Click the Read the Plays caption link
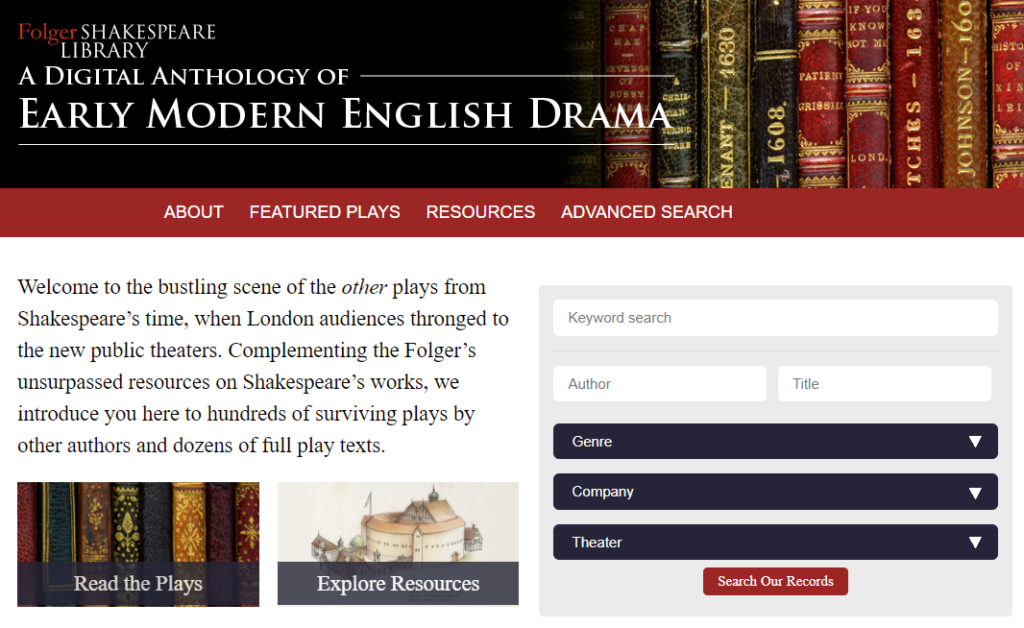The height and width of the screenshot is (628, 1024). click(138, 584)
